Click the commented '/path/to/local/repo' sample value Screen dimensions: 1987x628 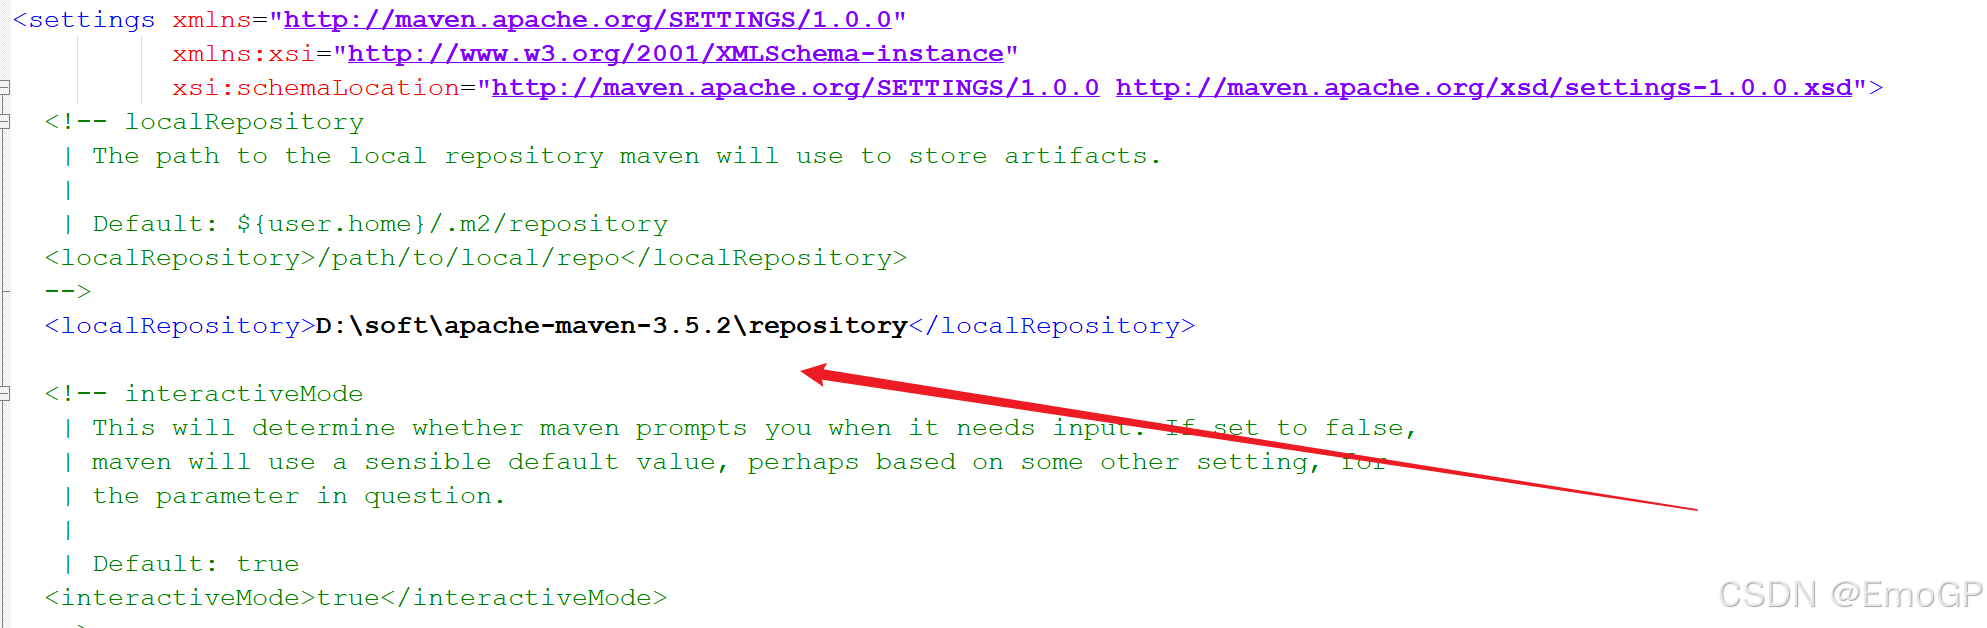click(x=468, y=258)
